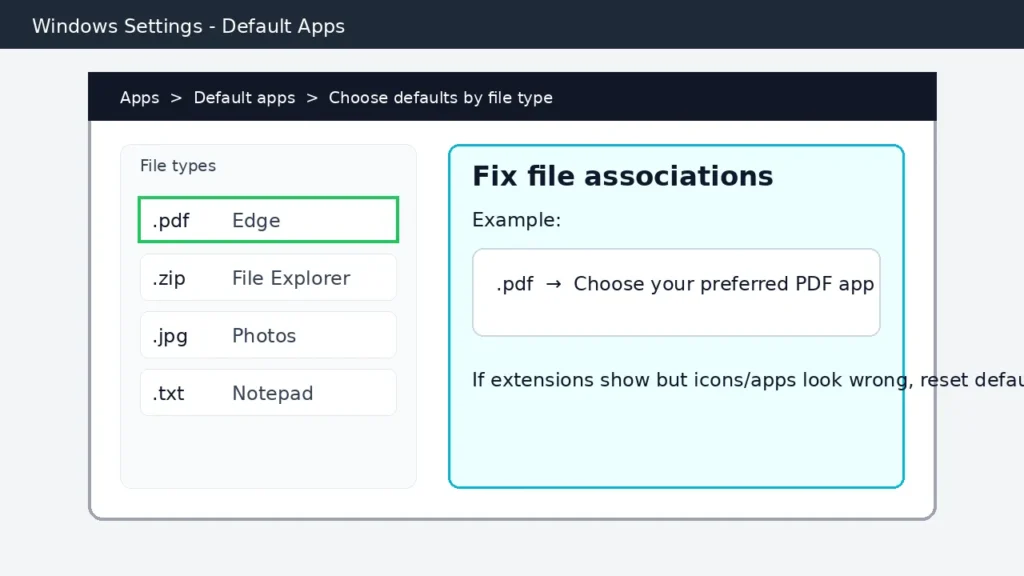Select the Choose defaults by file type breadcrumb

click(x=441, y=97)
